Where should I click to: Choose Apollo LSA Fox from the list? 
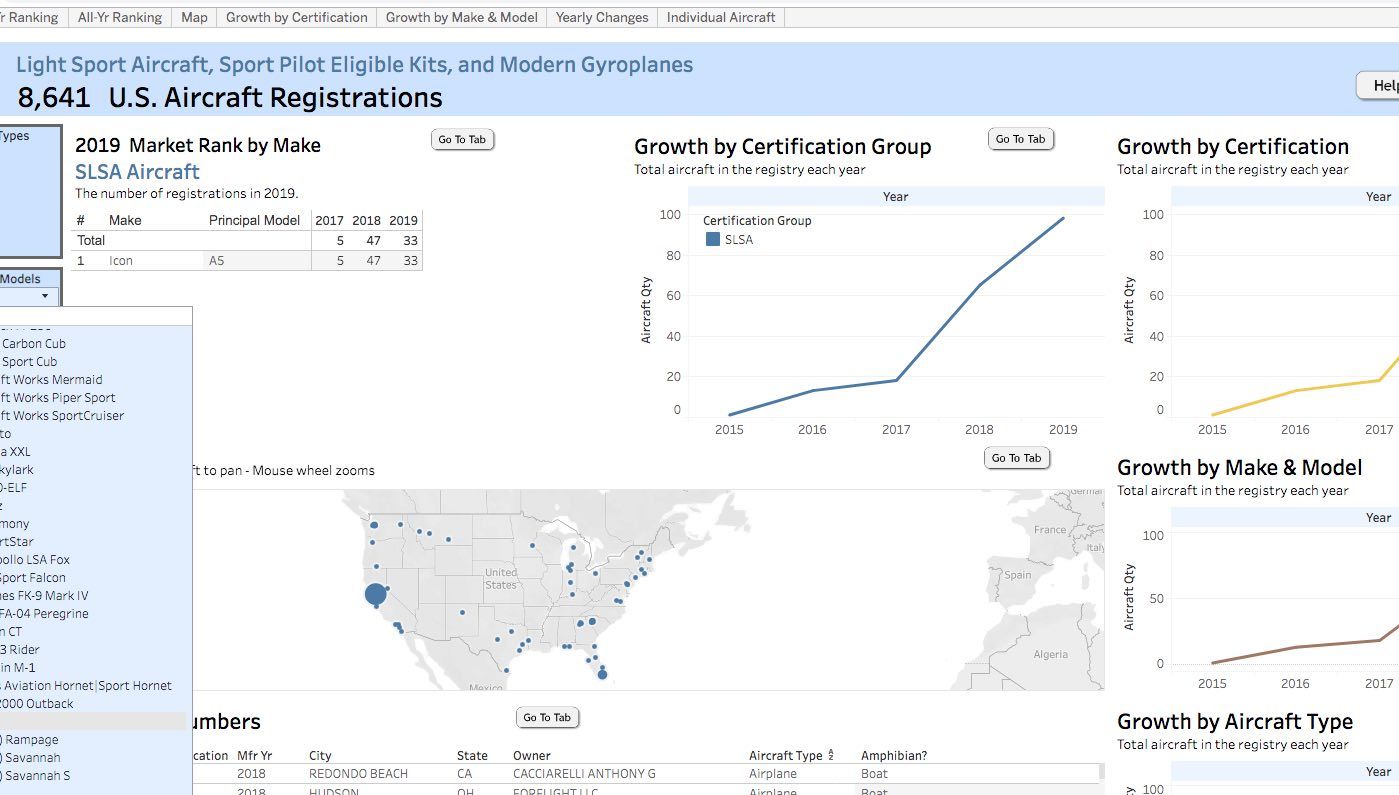click(x=35, y=560)
